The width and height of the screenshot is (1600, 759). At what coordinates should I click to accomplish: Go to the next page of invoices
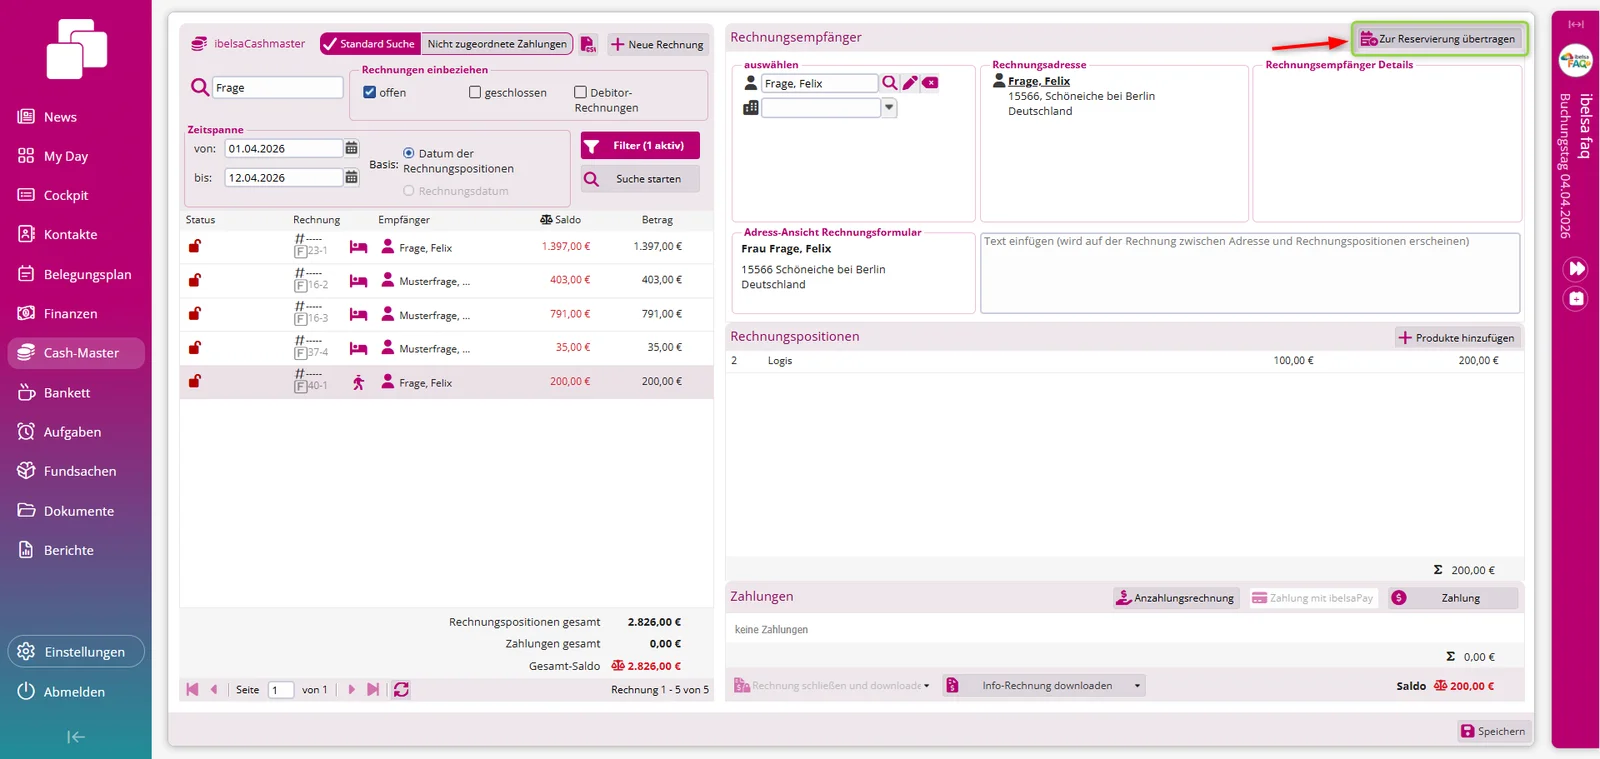coord(351,689)
